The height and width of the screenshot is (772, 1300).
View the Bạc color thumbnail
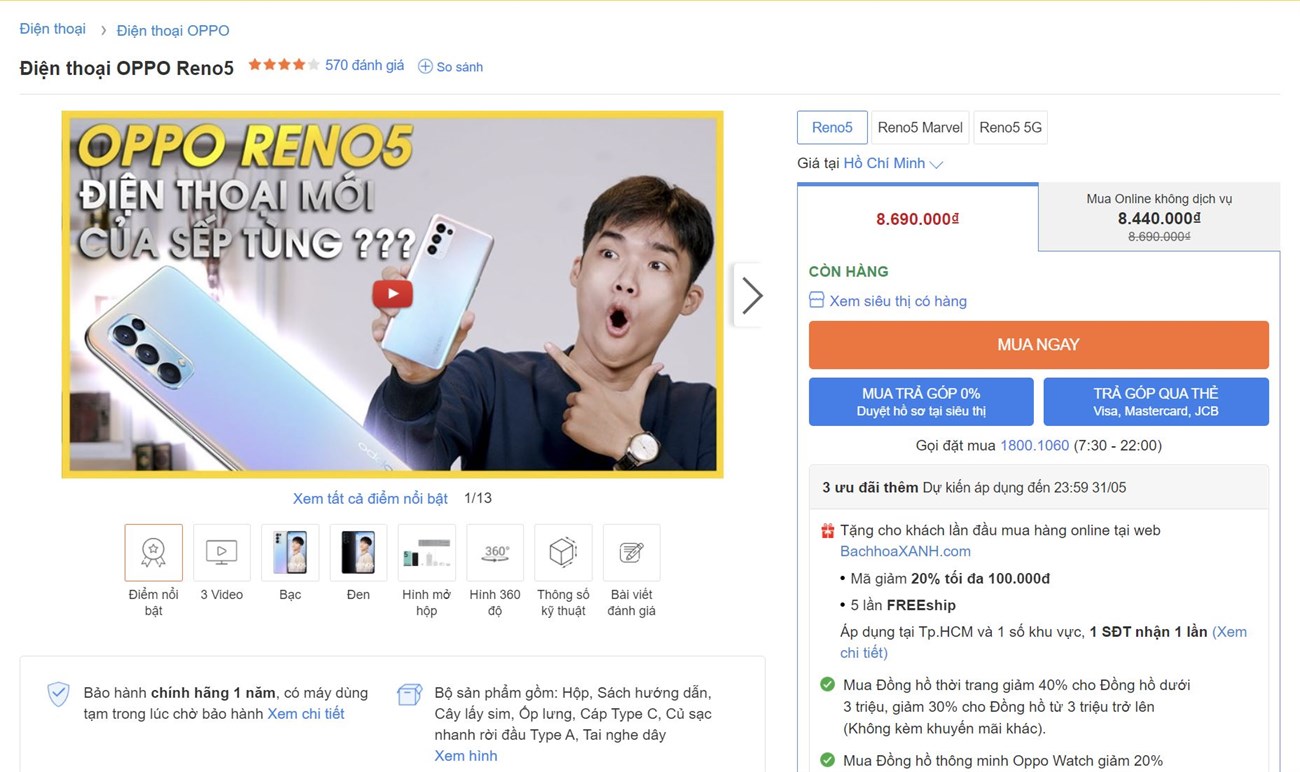pos(290,552)
